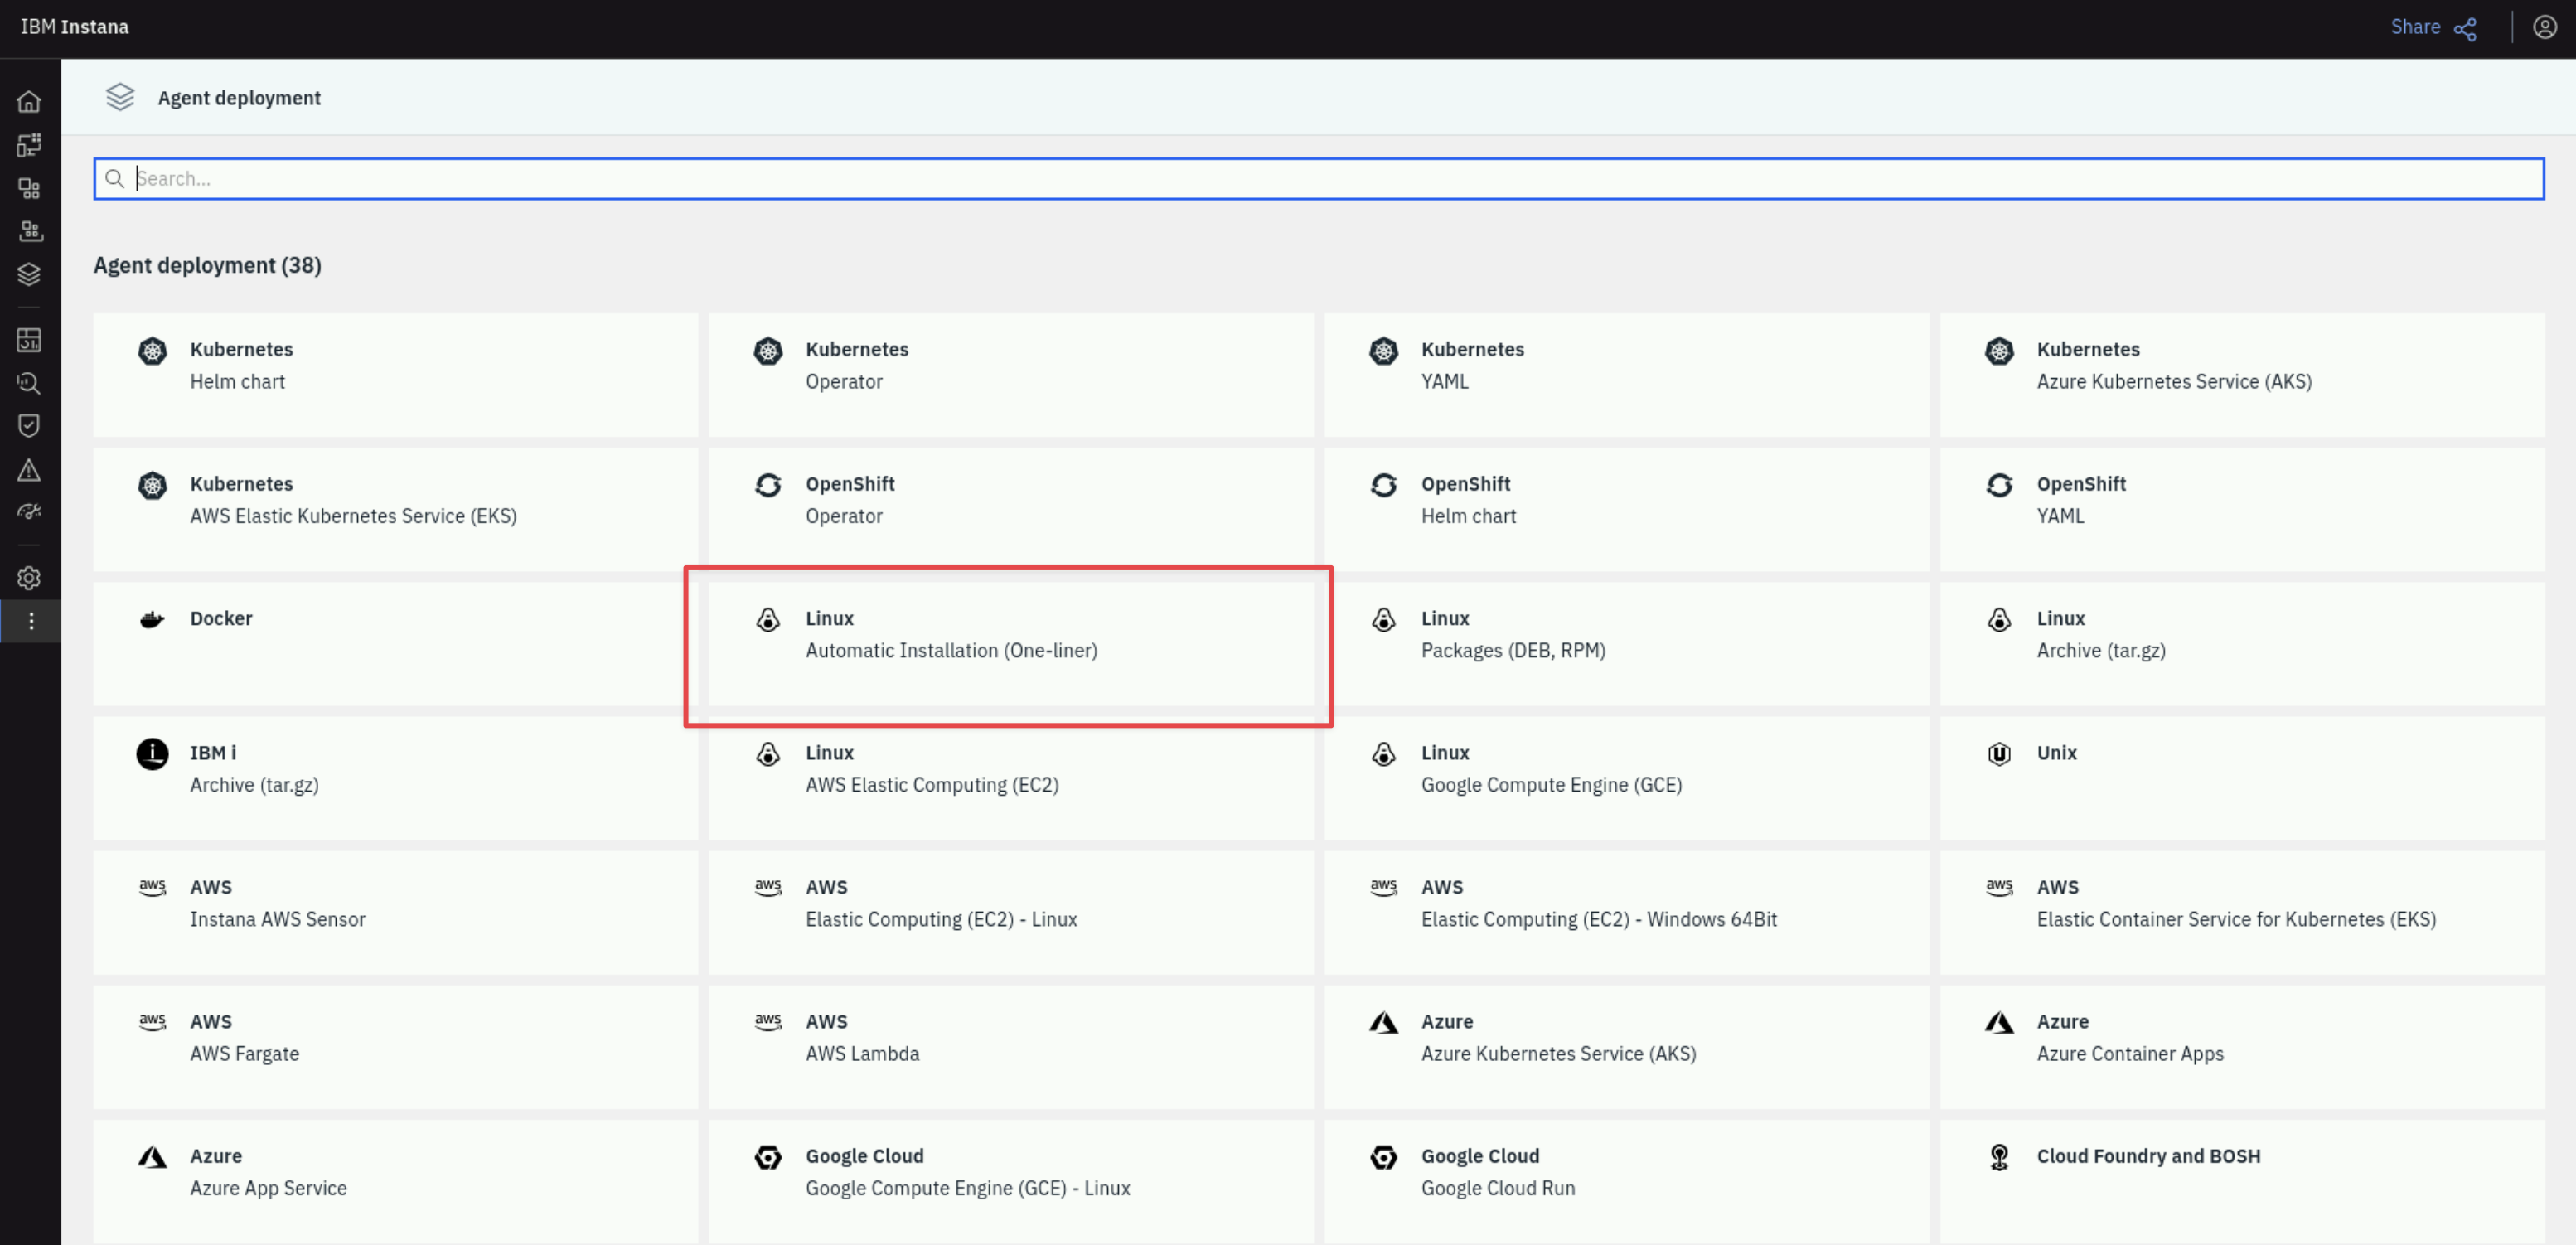This screenshot has width=2576, height=1245.
Task: Choose Azure Container Apps tile
Action: click(x=2241, y=1047)
